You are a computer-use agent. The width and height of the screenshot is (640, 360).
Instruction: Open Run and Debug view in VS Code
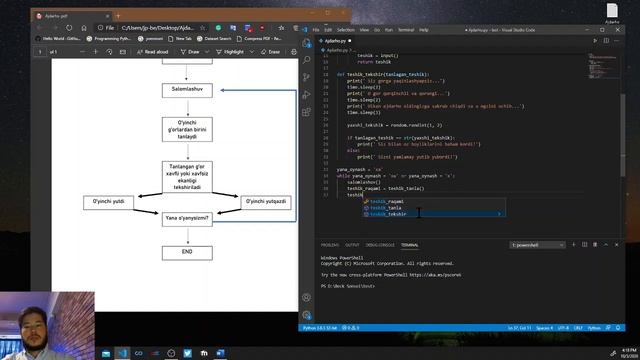click(x=307, y=95)
